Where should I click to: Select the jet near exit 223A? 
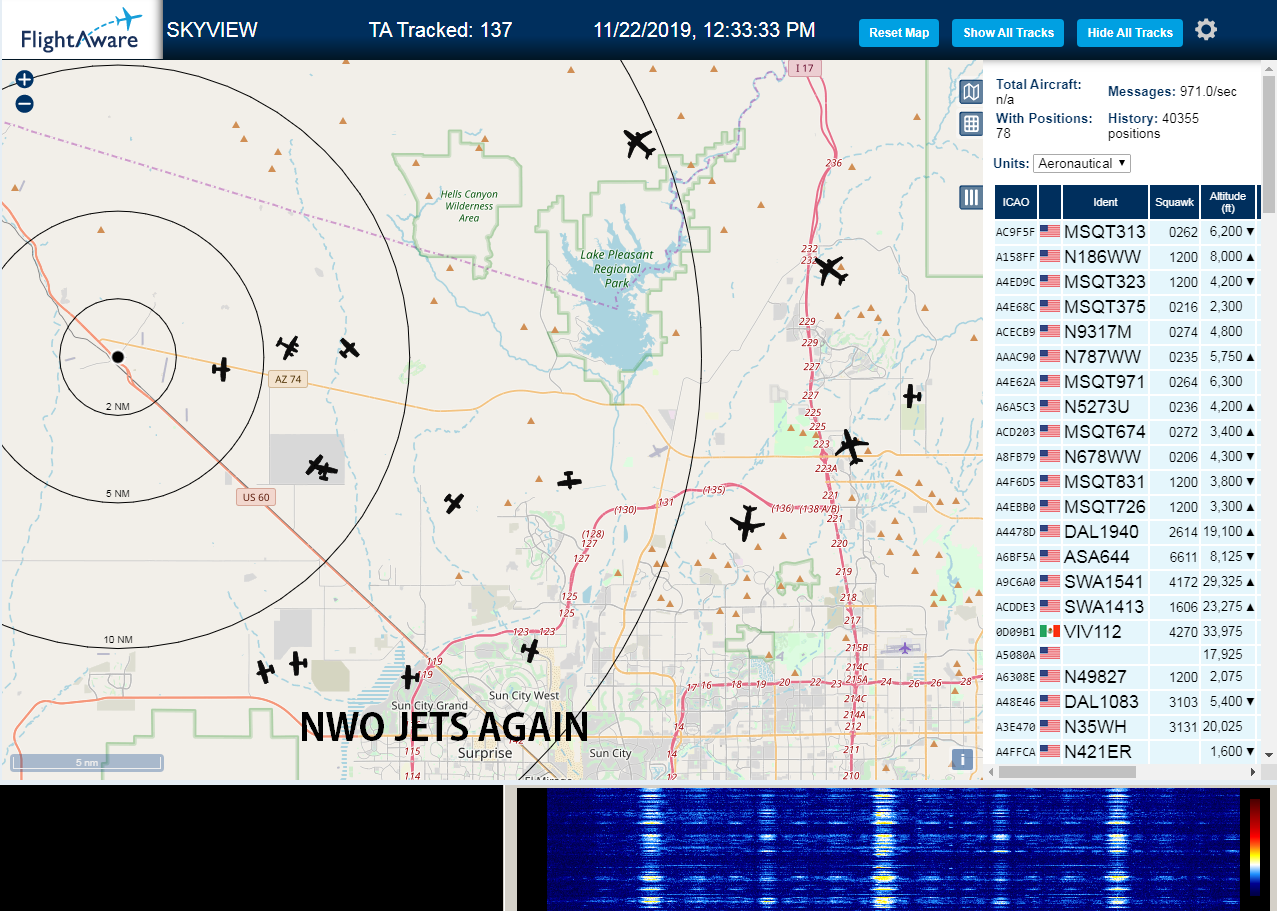[851, 447]
